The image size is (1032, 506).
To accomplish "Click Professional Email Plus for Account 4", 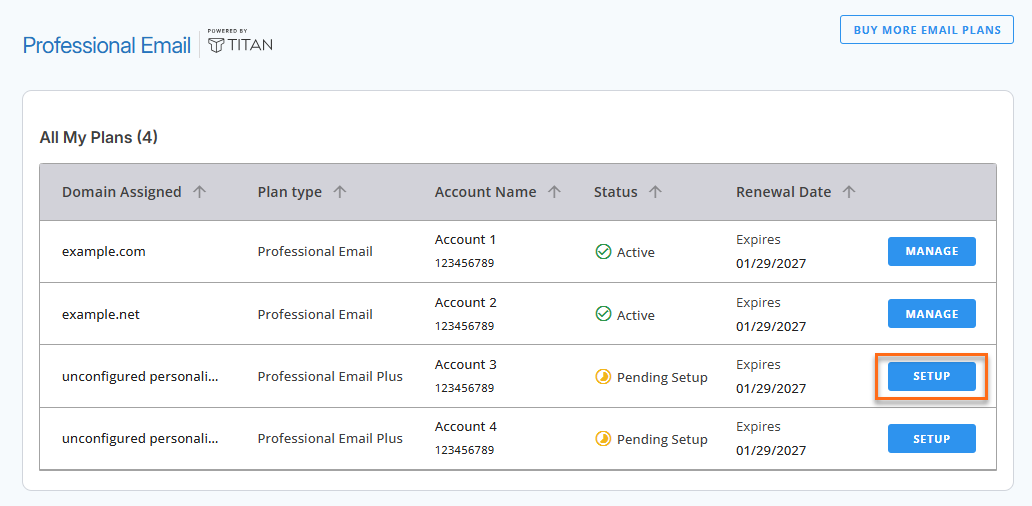I will coord(330,438).
